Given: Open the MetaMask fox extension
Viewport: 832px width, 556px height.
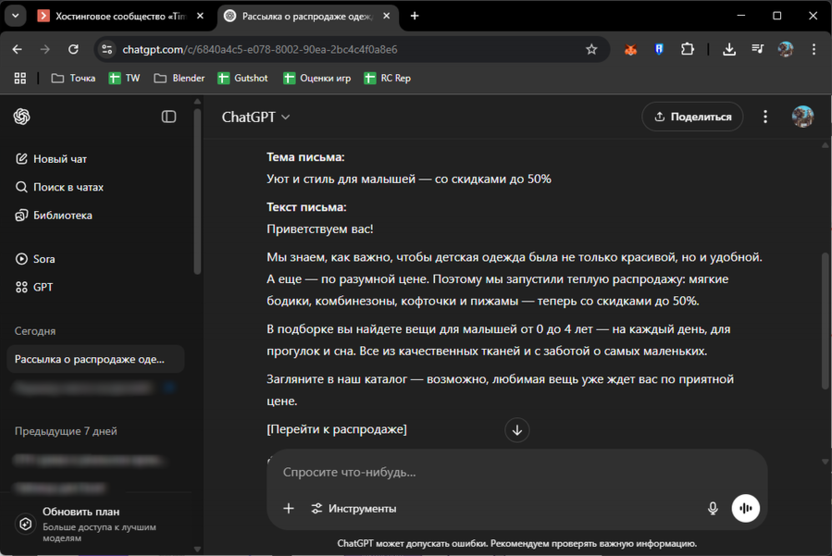Looking at the screenshot, I should pos(630,49).
